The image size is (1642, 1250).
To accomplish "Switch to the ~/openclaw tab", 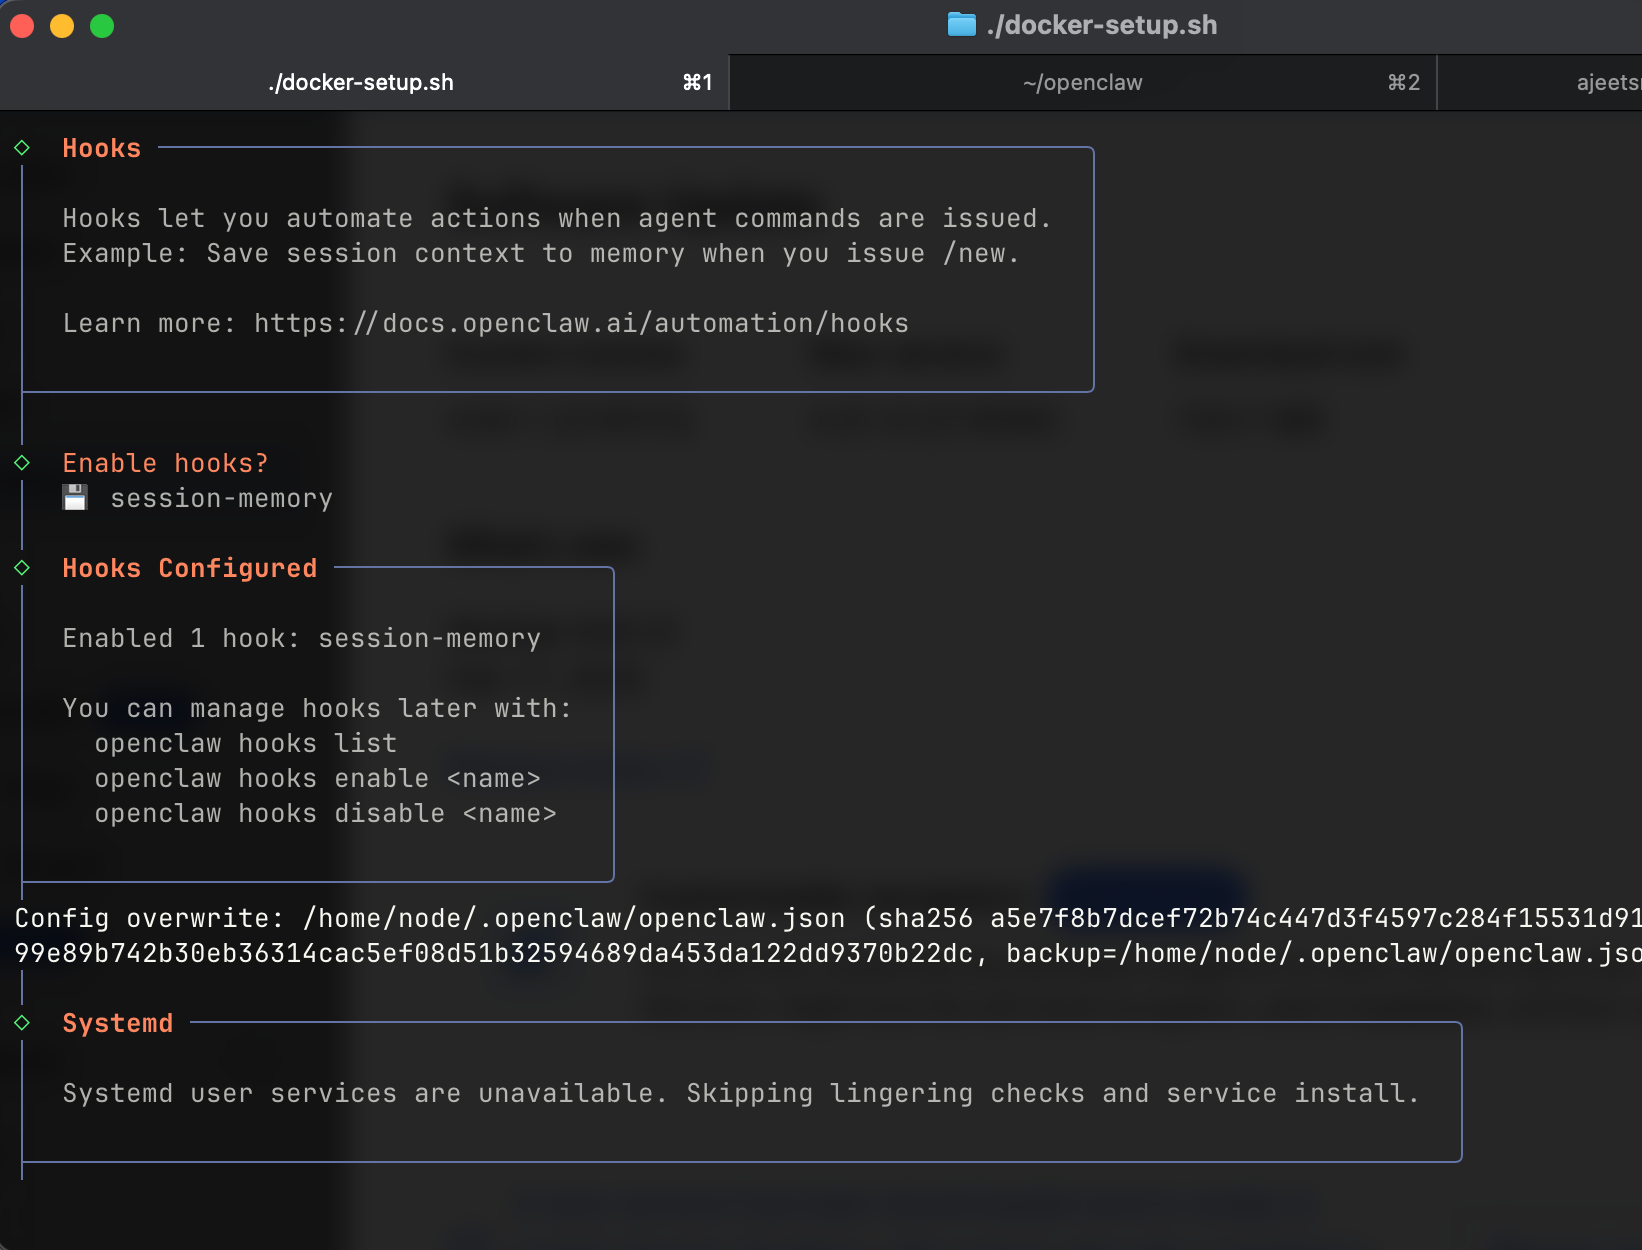I will click(x=1082, y=82).
